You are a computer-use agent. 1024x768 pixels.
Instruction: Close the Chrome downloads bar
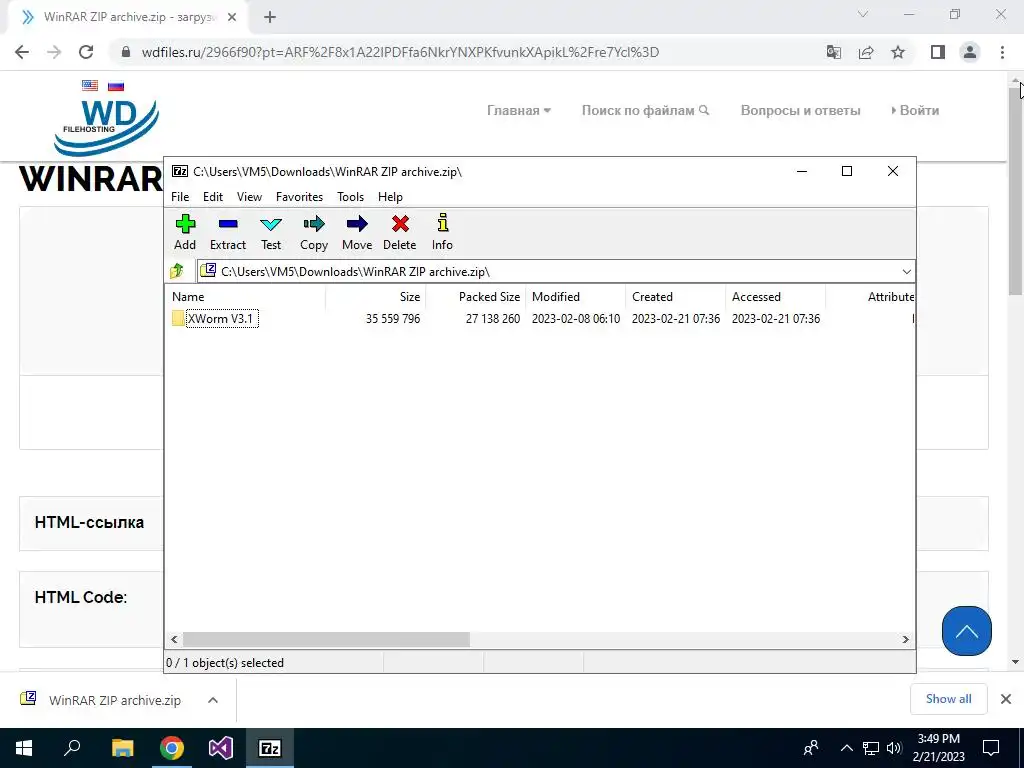pyautogui.click(x=1006, y=699)
